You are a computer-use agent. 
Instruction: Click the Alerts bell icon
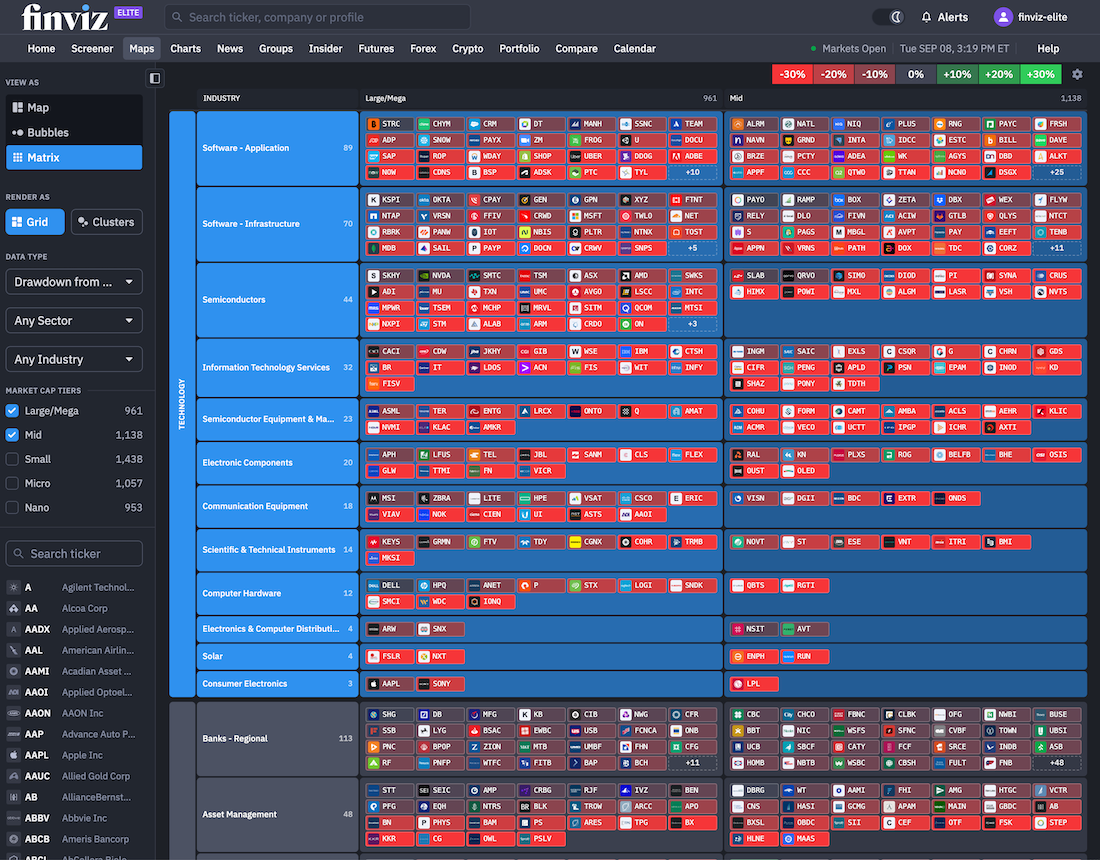coord(926,17)
